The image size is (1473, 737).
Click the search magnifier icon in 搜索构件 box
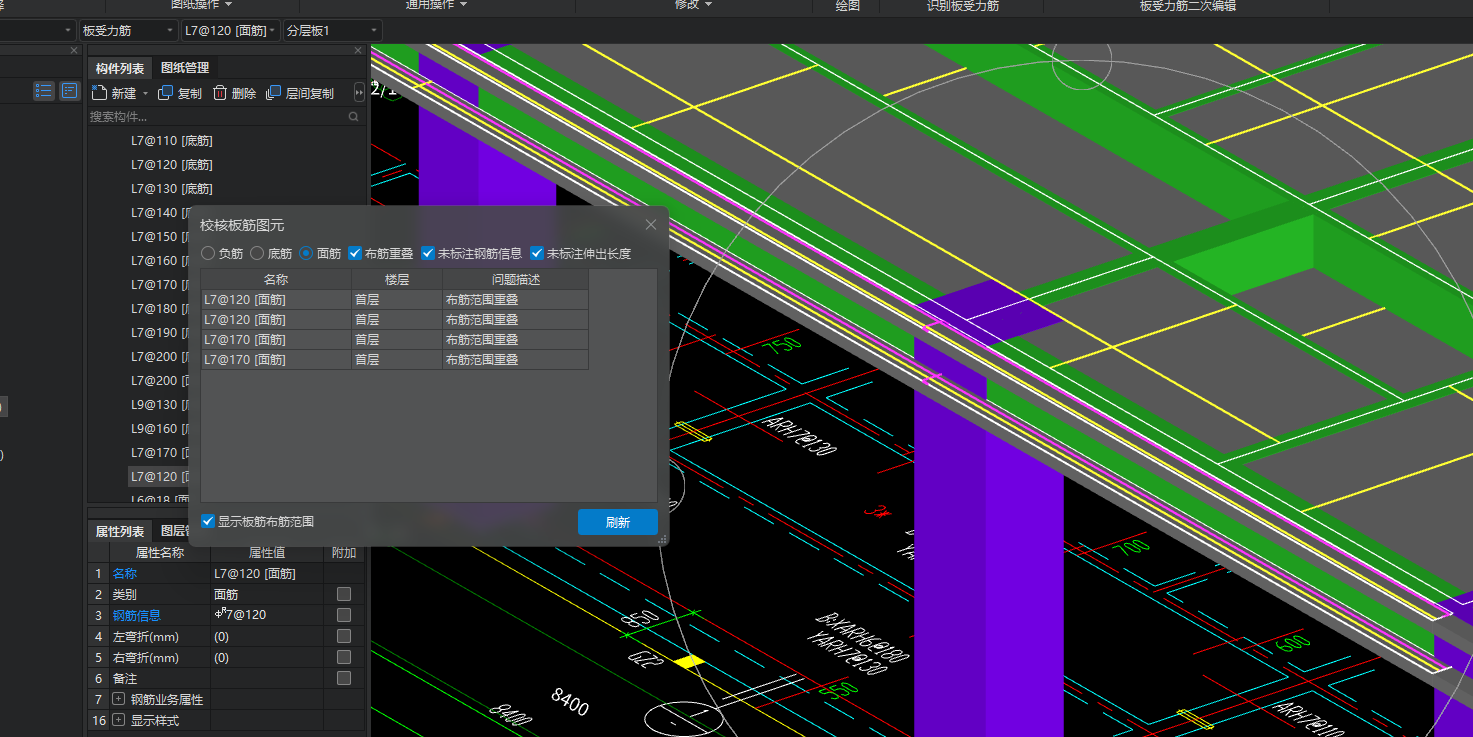point(354,117)
